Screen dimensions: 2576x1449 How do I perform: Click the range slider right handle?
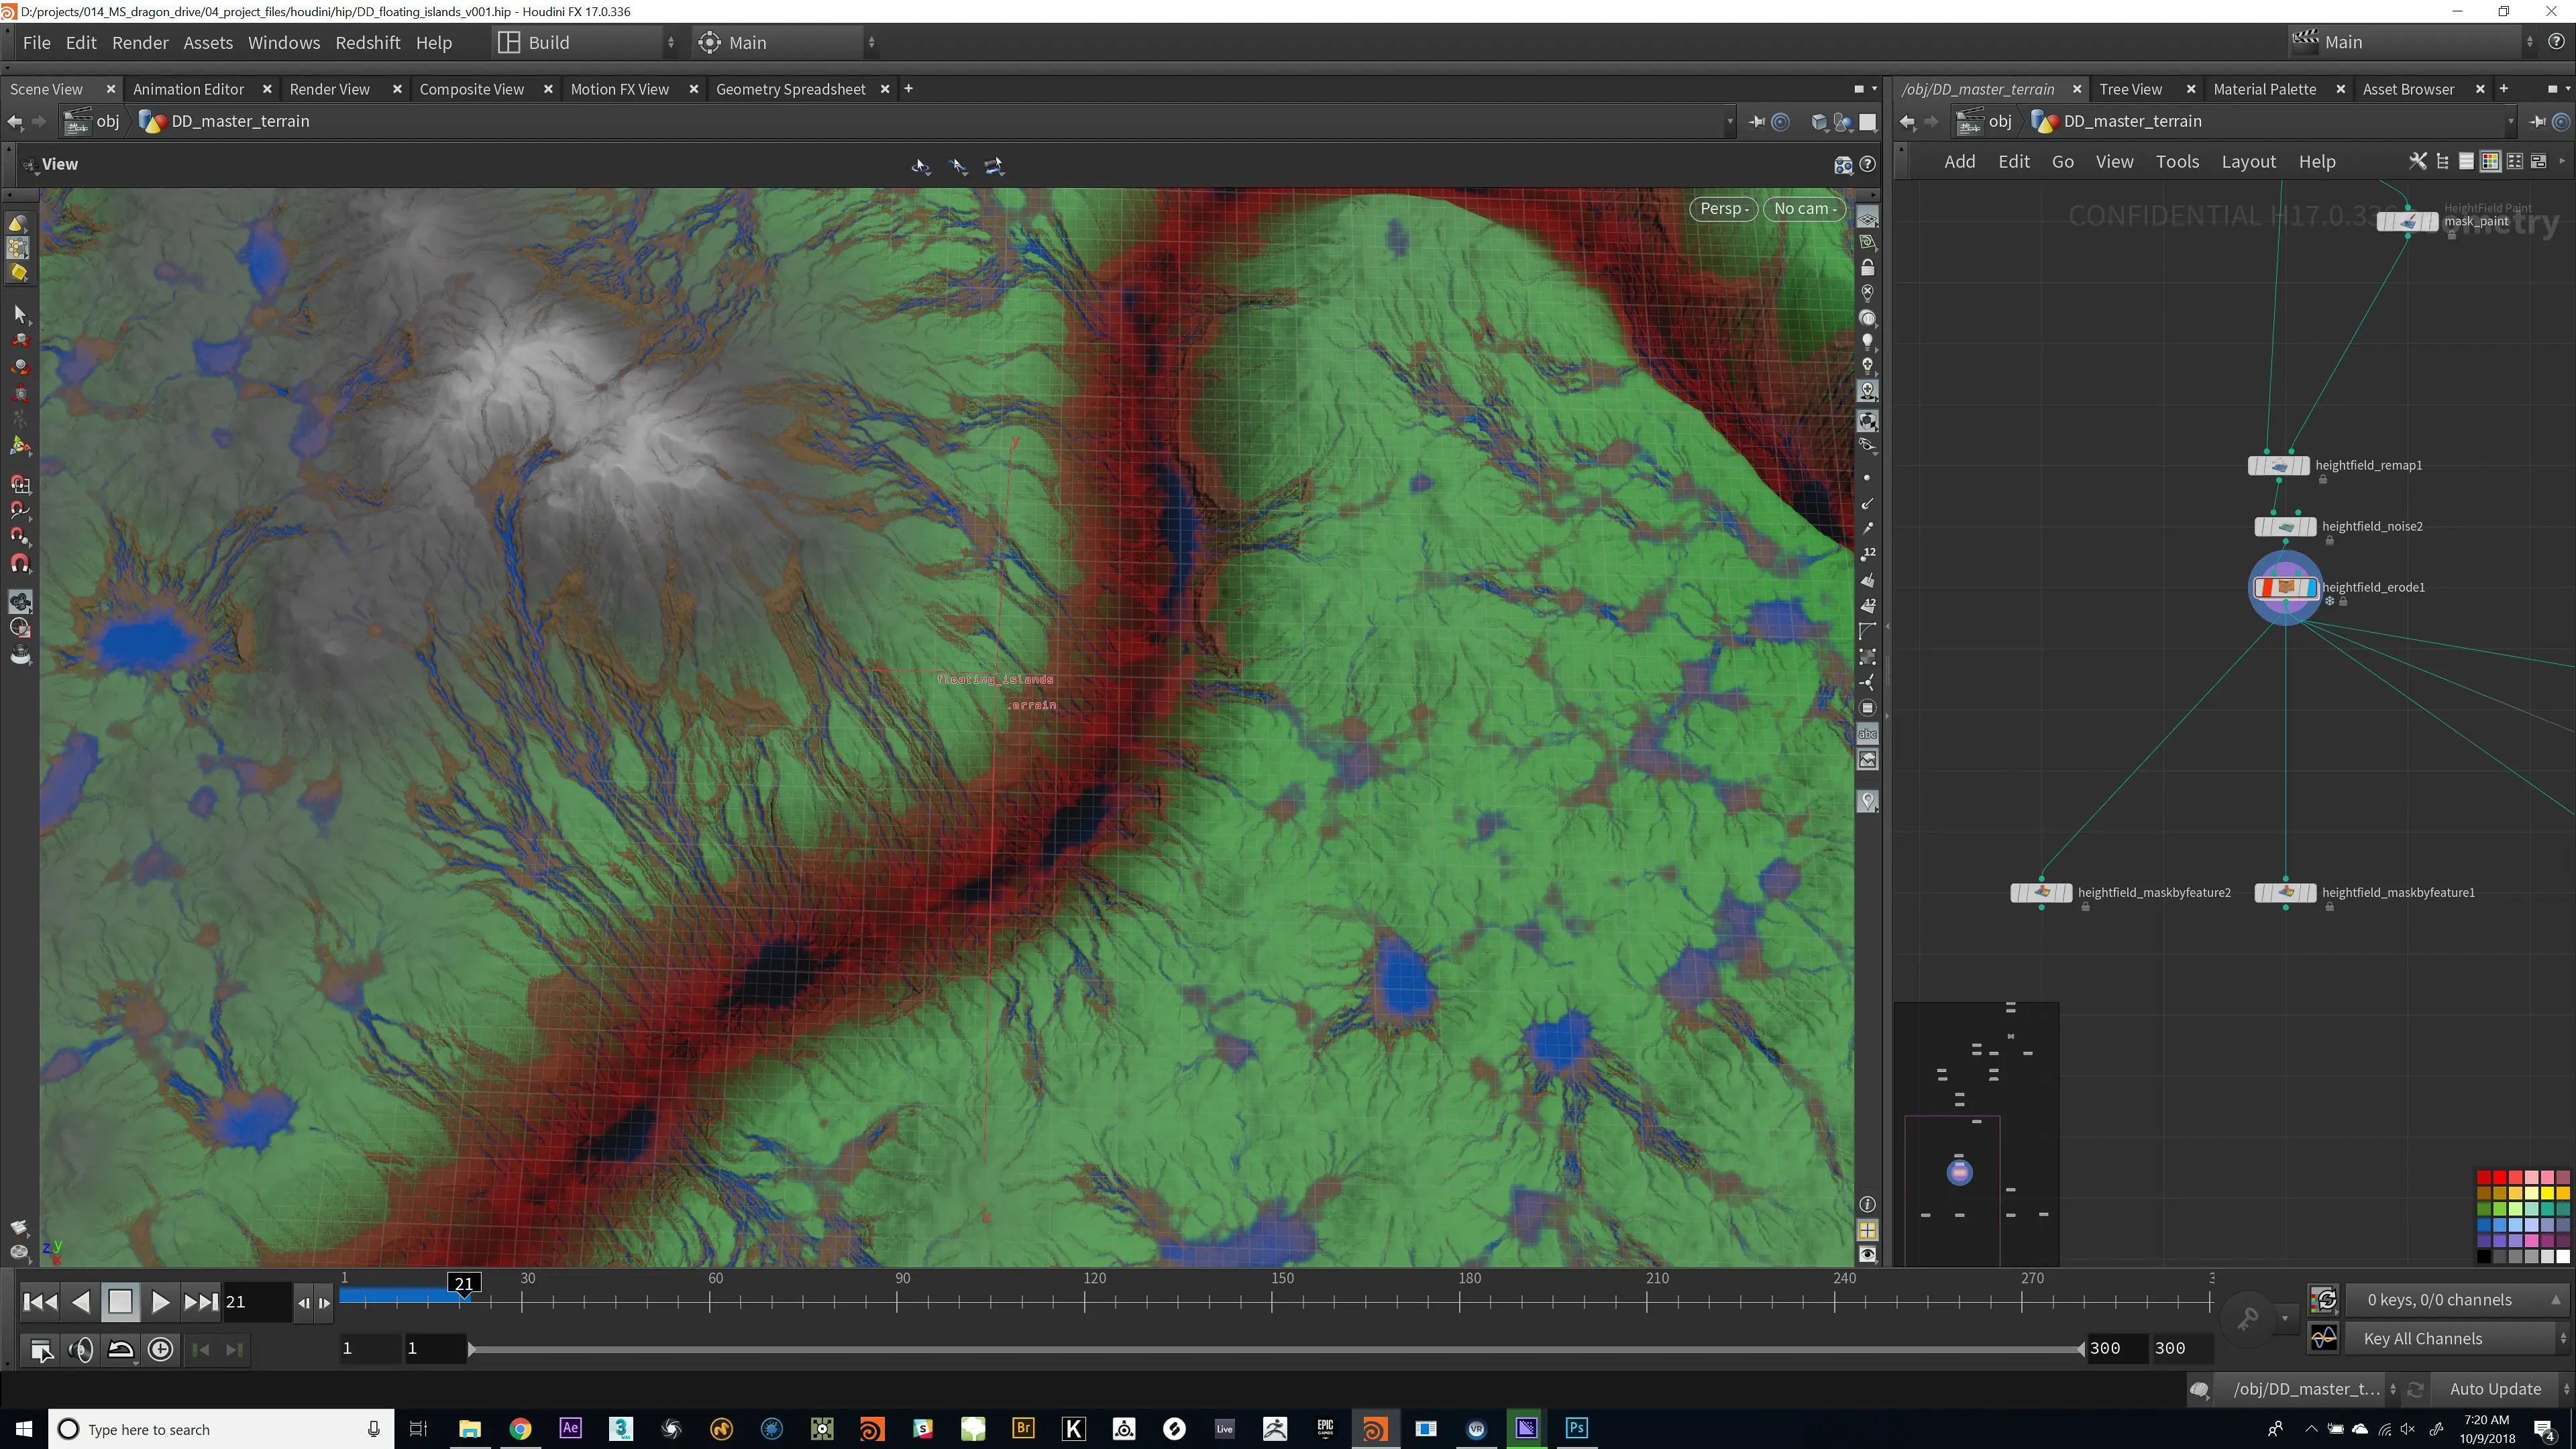(2081, 1349)
